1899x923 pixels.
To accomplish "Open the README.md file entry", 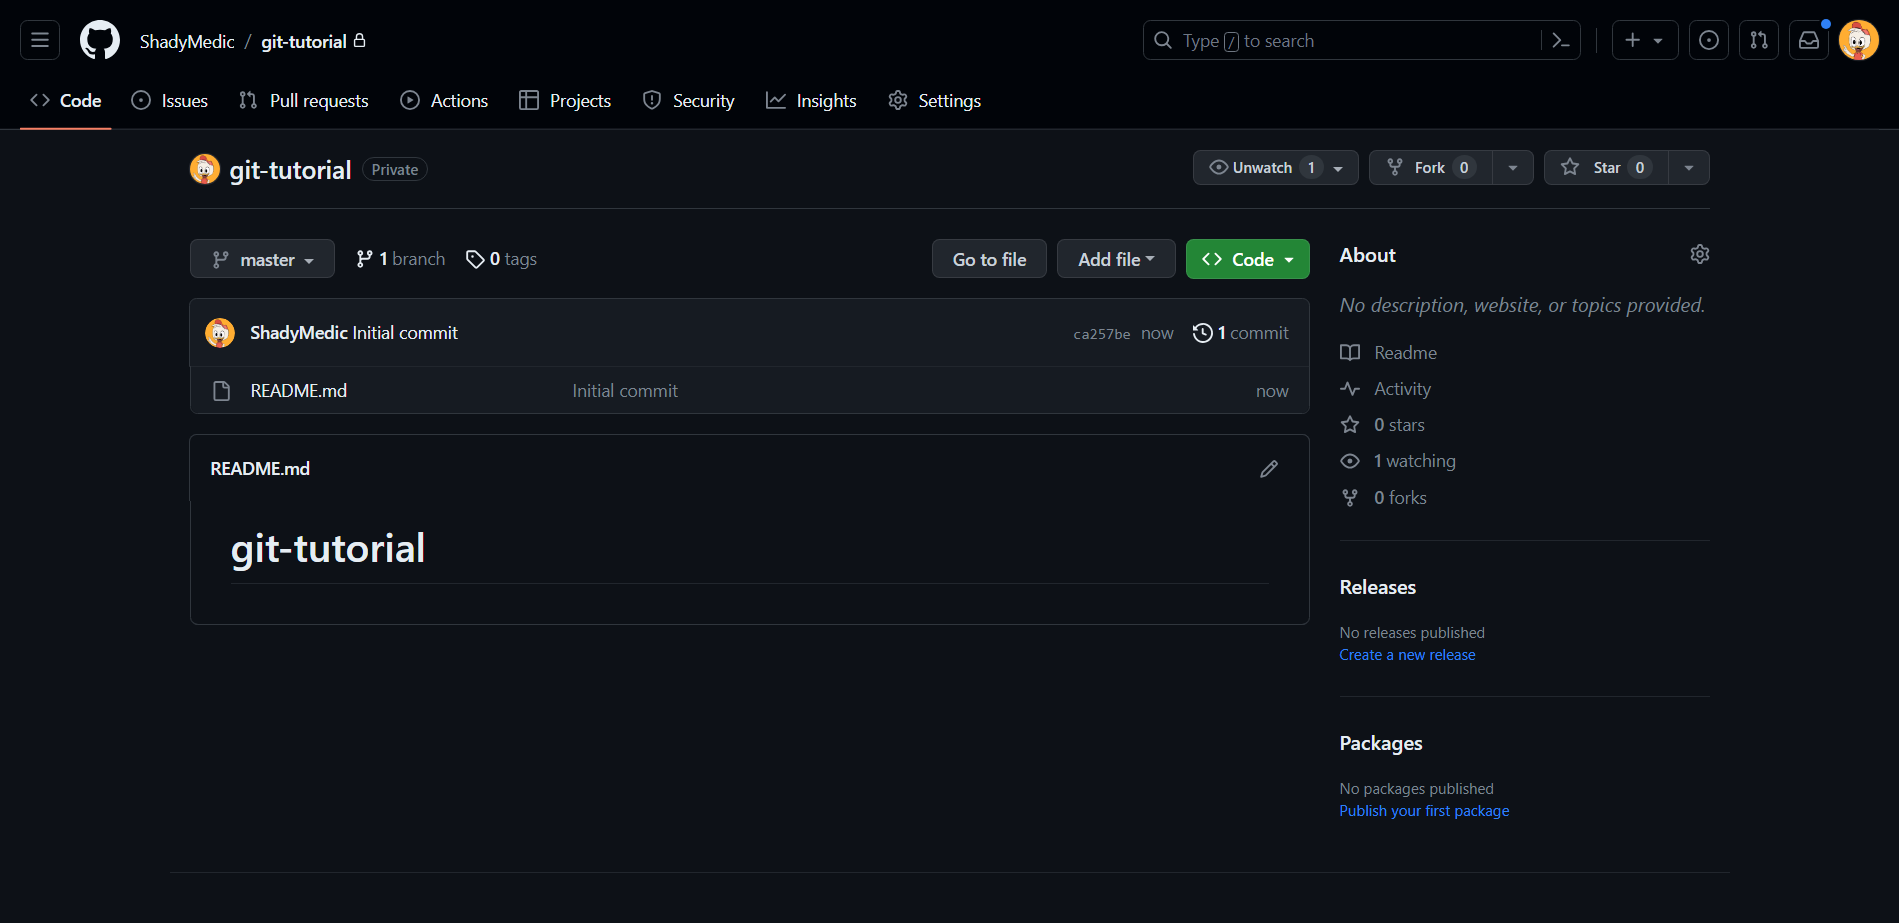I will pos(298,391).
